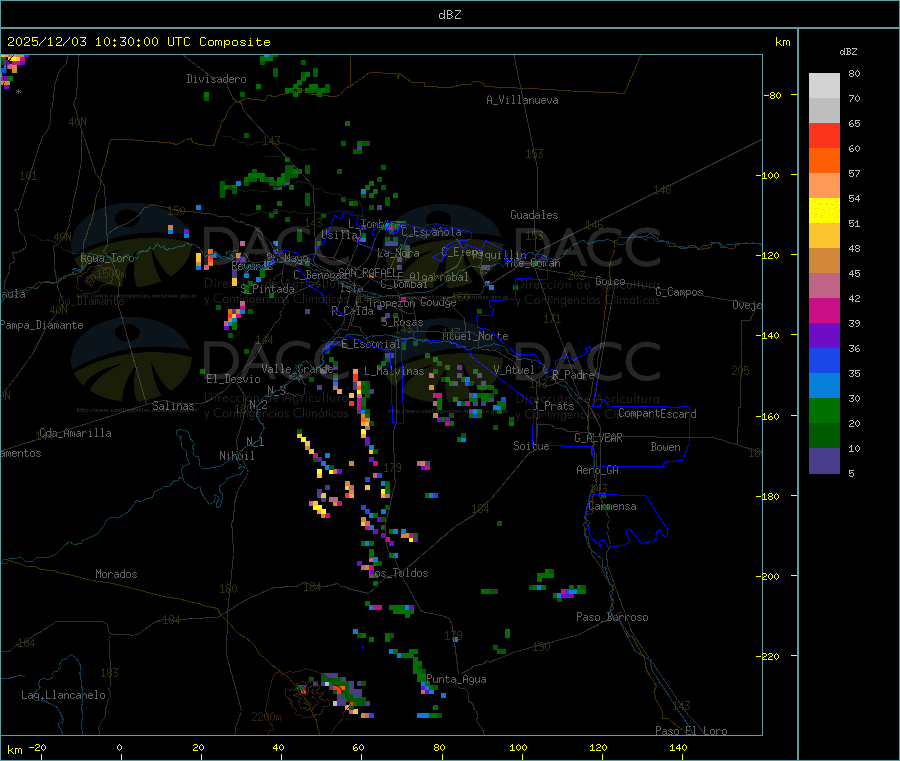Image resolution: width=900 pixels, height=761 pixels.
Task: Click the 'L_Malvinas' location label
Action: [x=394, y=371]
